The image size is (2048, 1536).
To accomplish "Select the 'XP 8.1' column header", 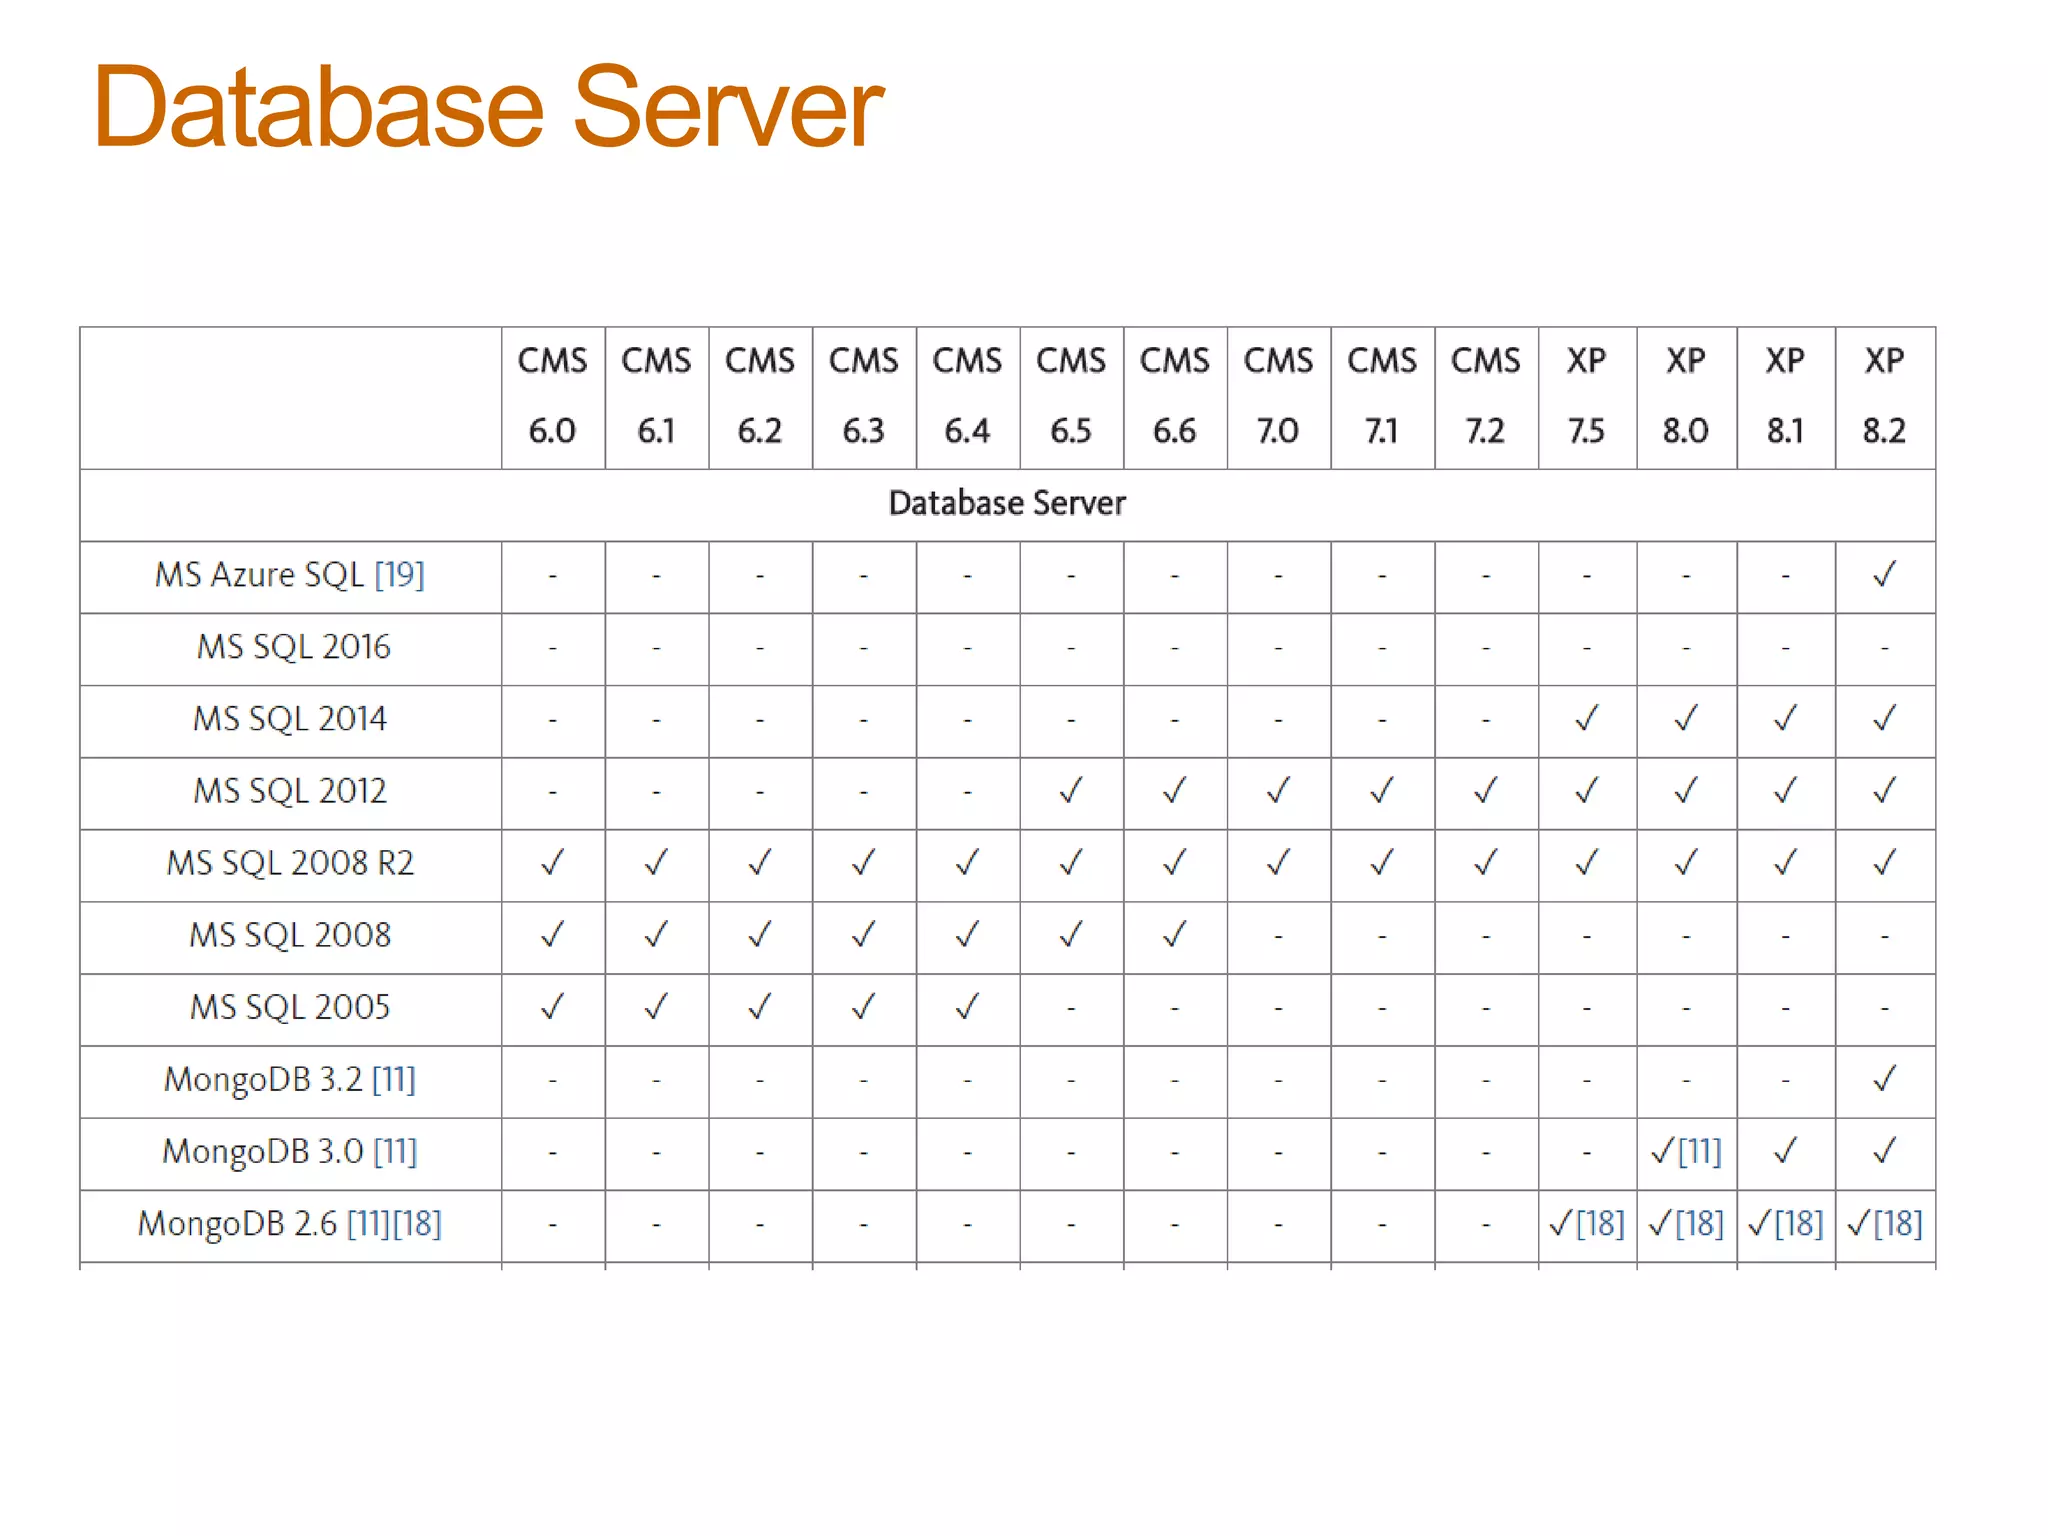I will pyautogui.click(x=1786, y=397).
